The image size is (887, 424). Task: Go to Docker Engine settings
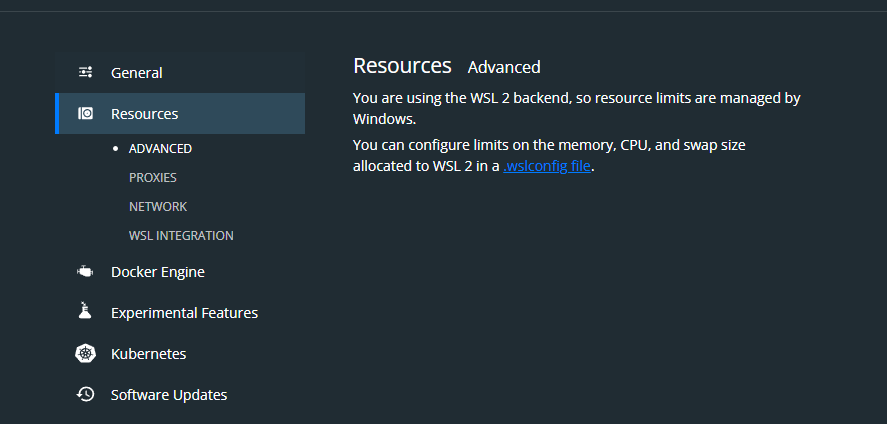[158, 272]
